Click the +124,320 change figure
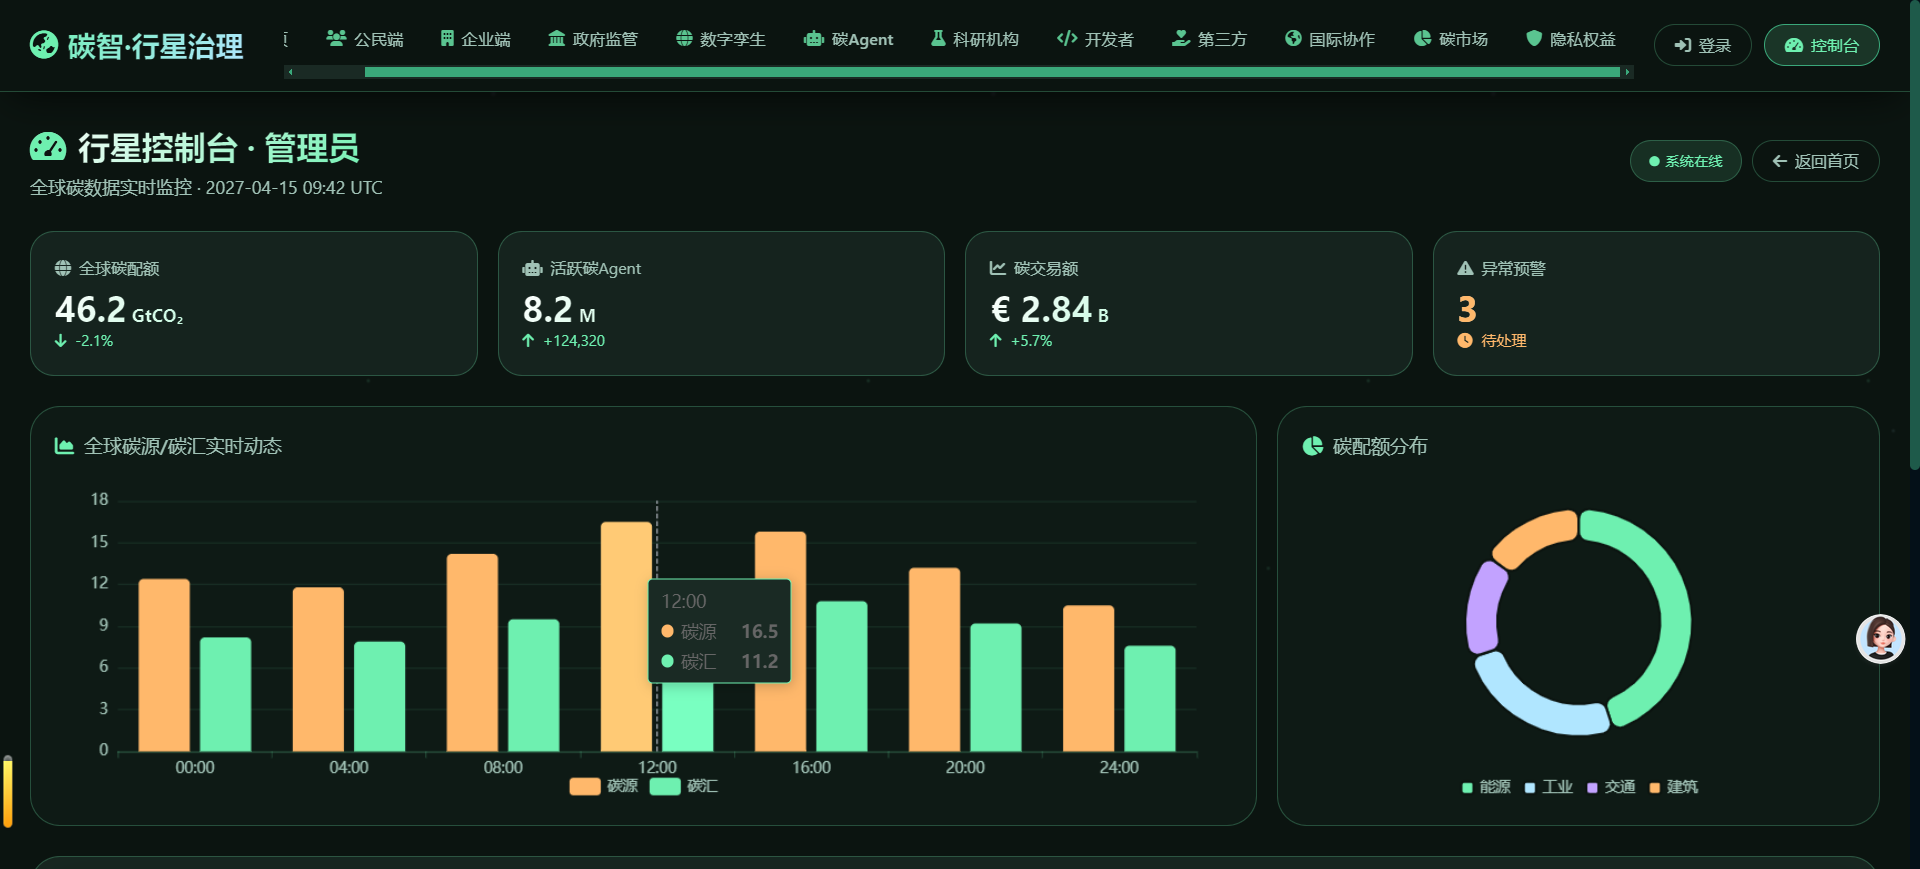Image resolution: width=1920 pixels, height=869 pixels. 574,341
